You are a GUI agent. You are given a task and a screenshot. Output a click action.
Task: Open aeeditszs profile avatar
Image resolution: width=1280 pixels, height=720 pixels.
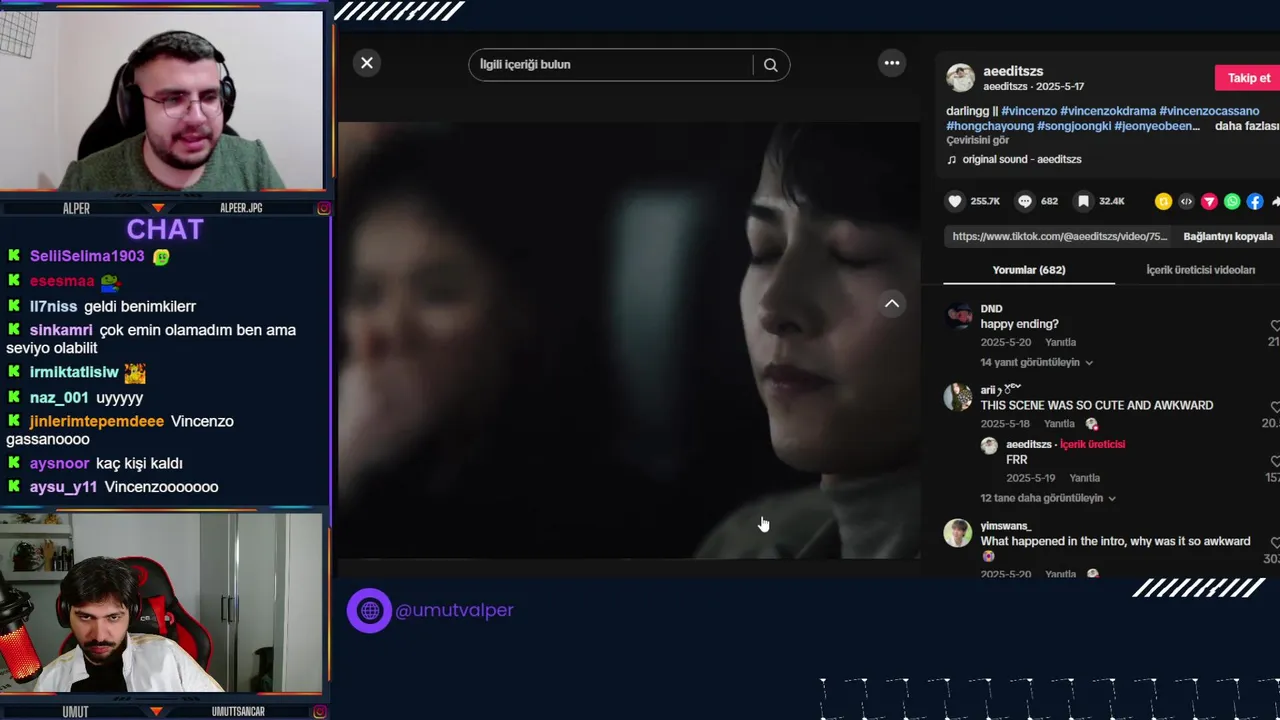(960, 78)
